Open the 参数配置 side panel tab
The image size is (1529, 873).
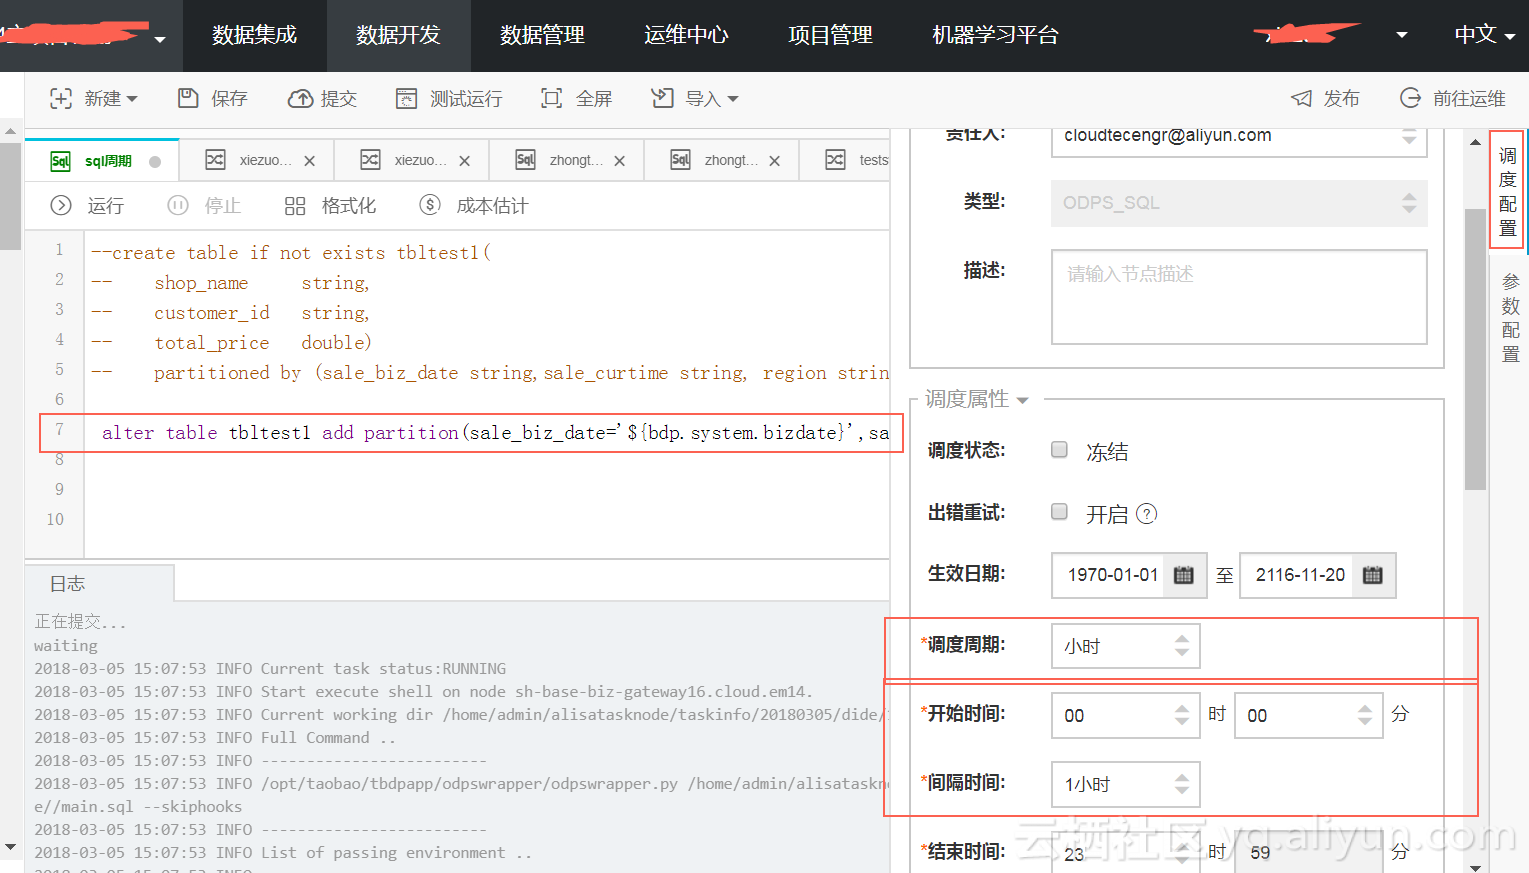[1510, 317]
